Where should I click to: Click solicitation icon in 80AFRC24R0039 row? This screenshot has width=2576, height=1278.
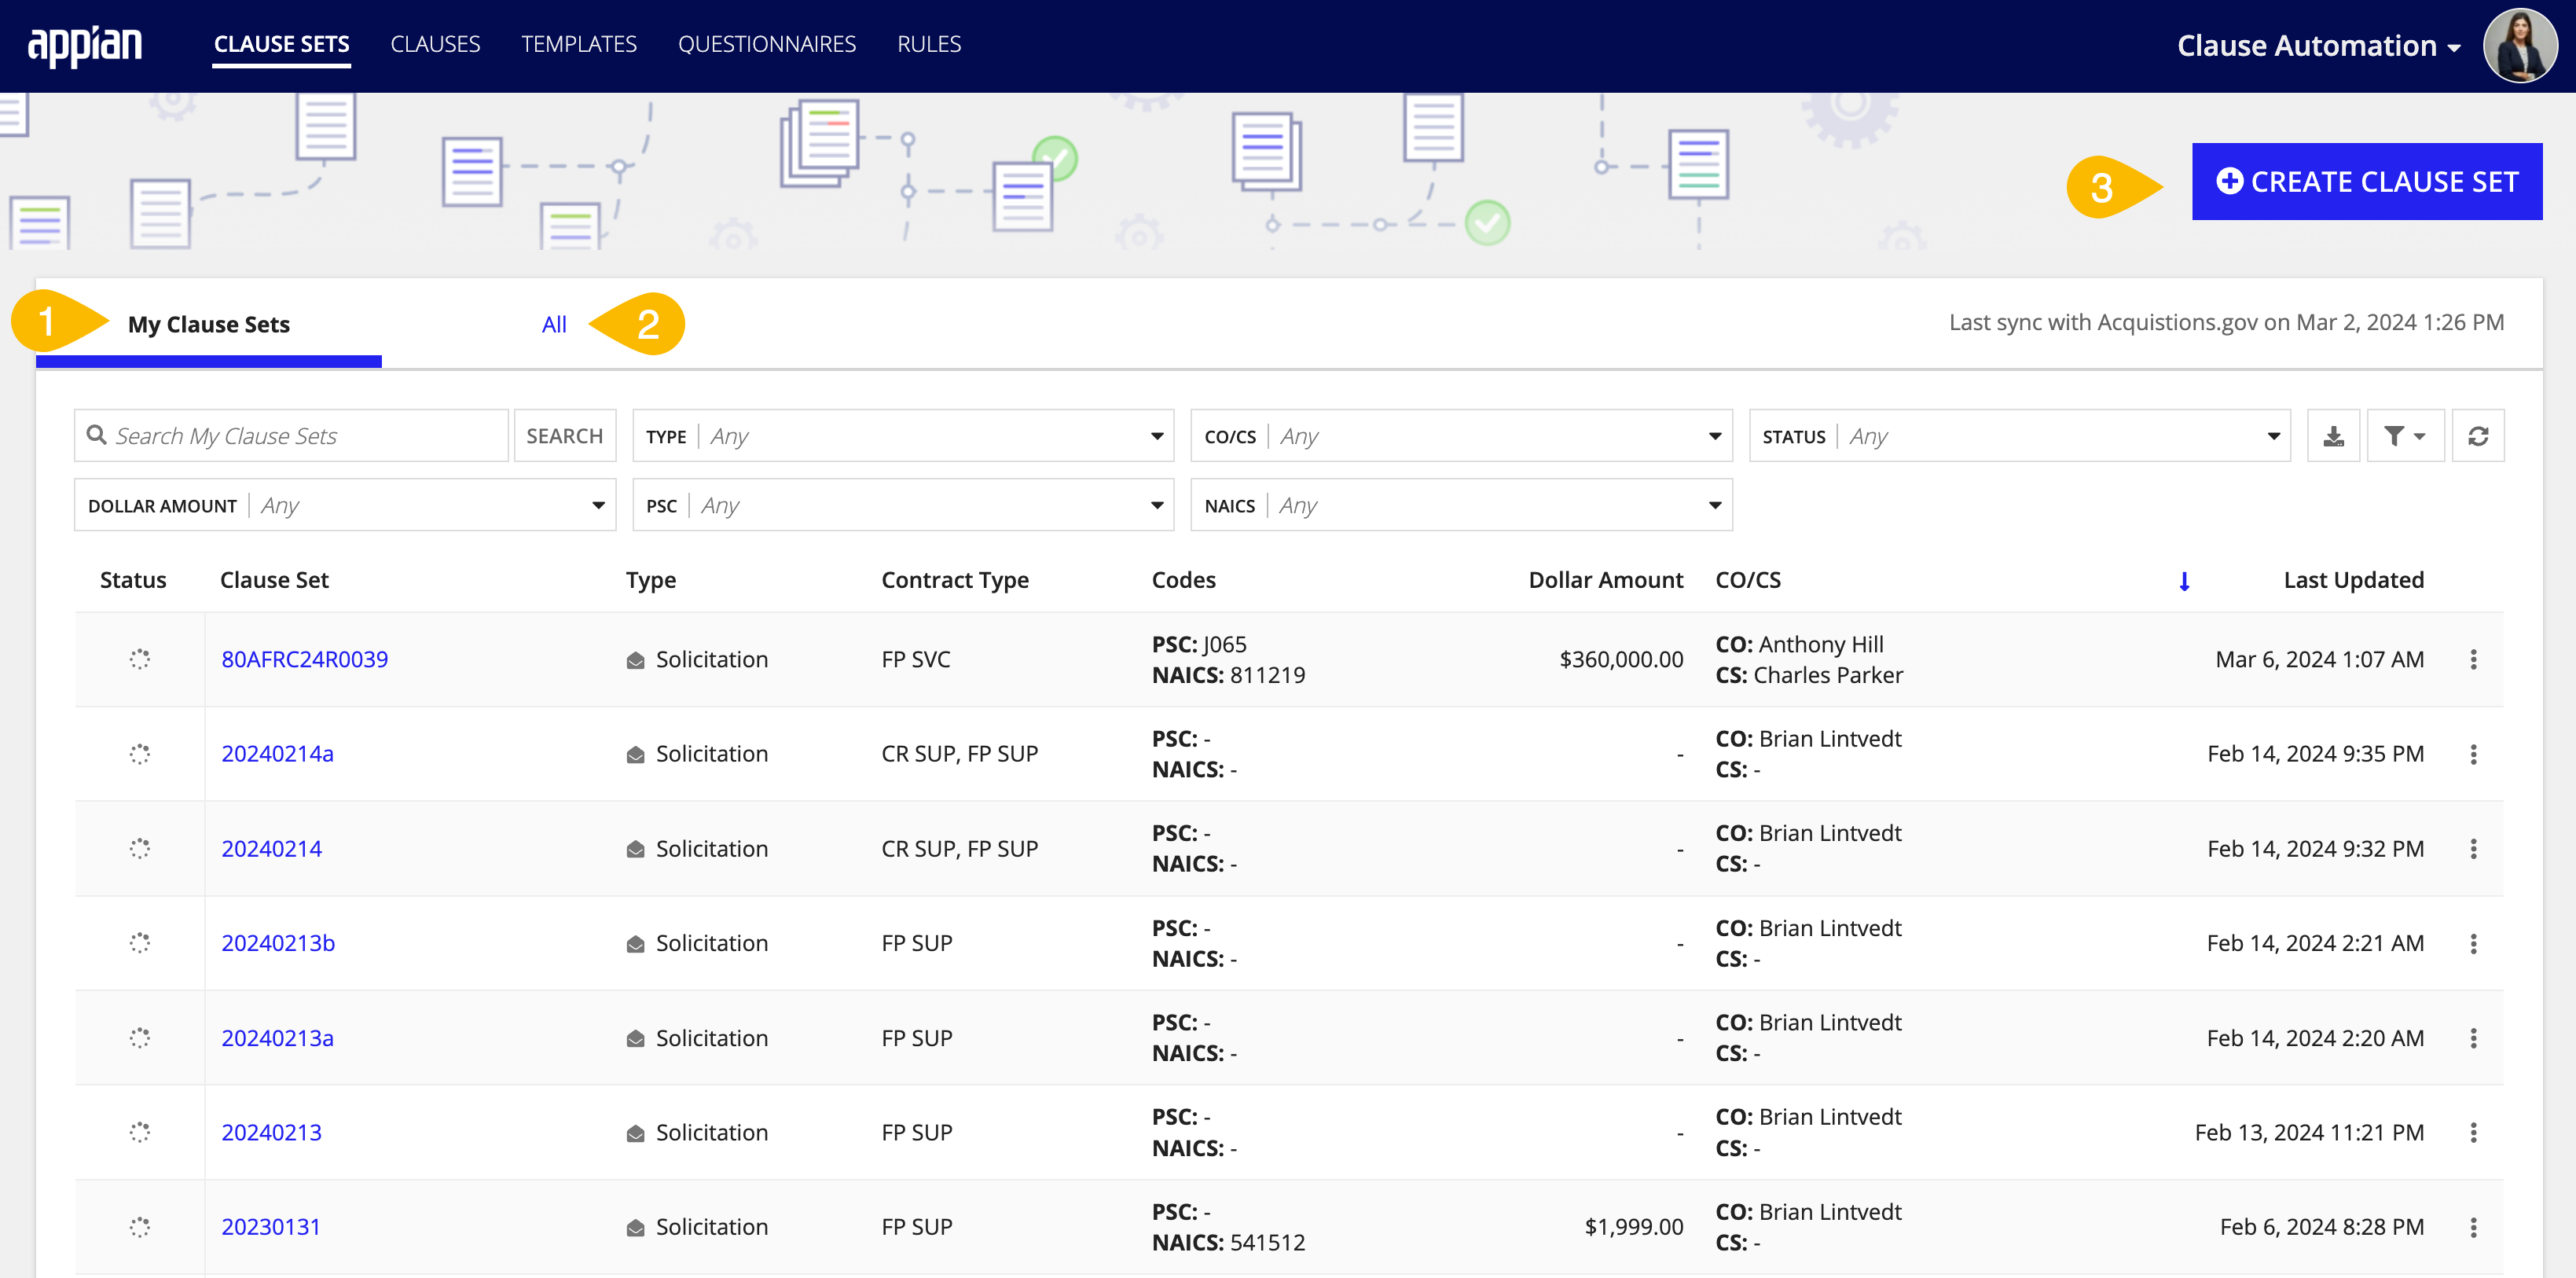(x=635, y=660)
